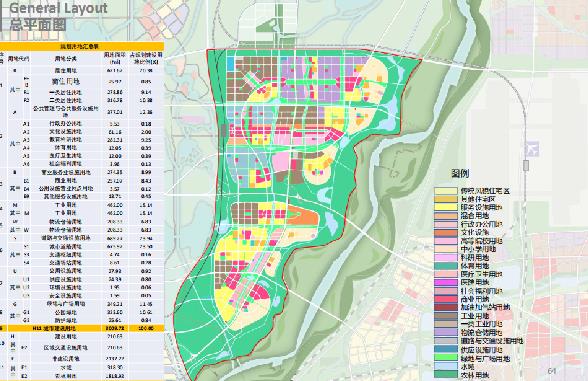
Task: Select the 水域 light blue legend swatch
Action: click(x=446, y=366)
